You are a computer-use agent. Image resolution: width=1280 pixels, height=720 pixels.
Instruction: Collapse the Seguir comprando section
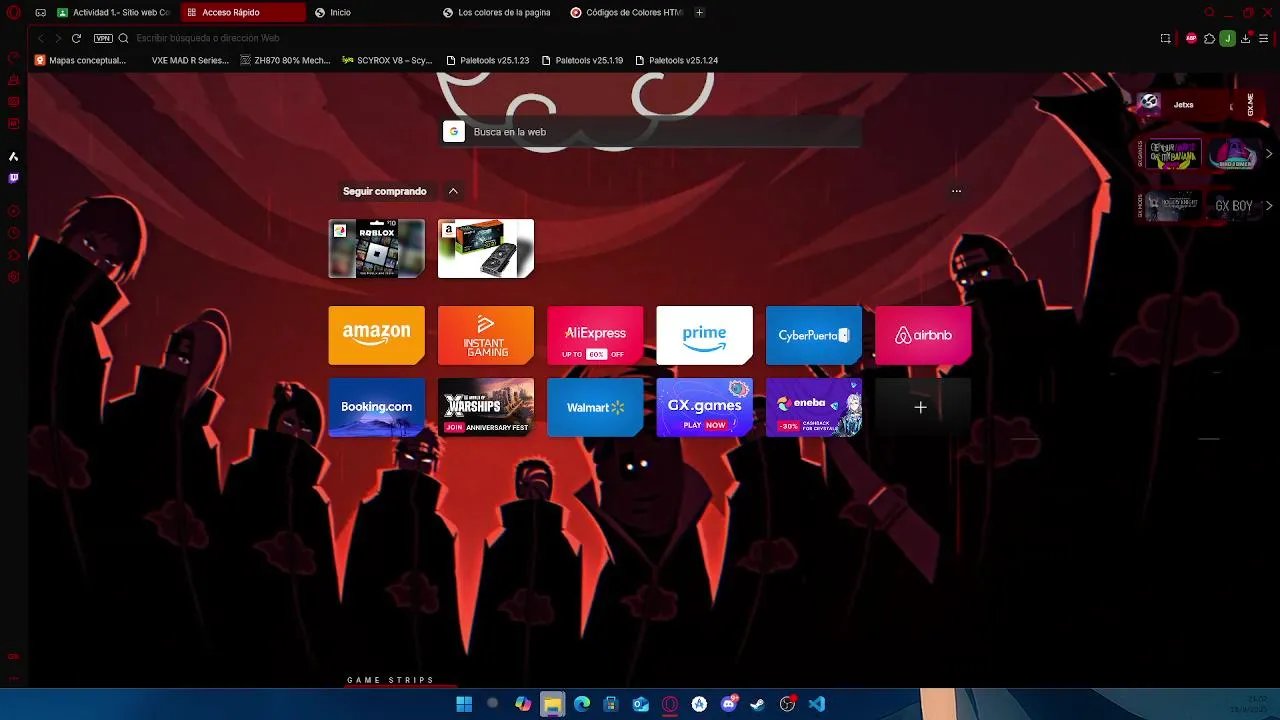[x=453, y=191]
